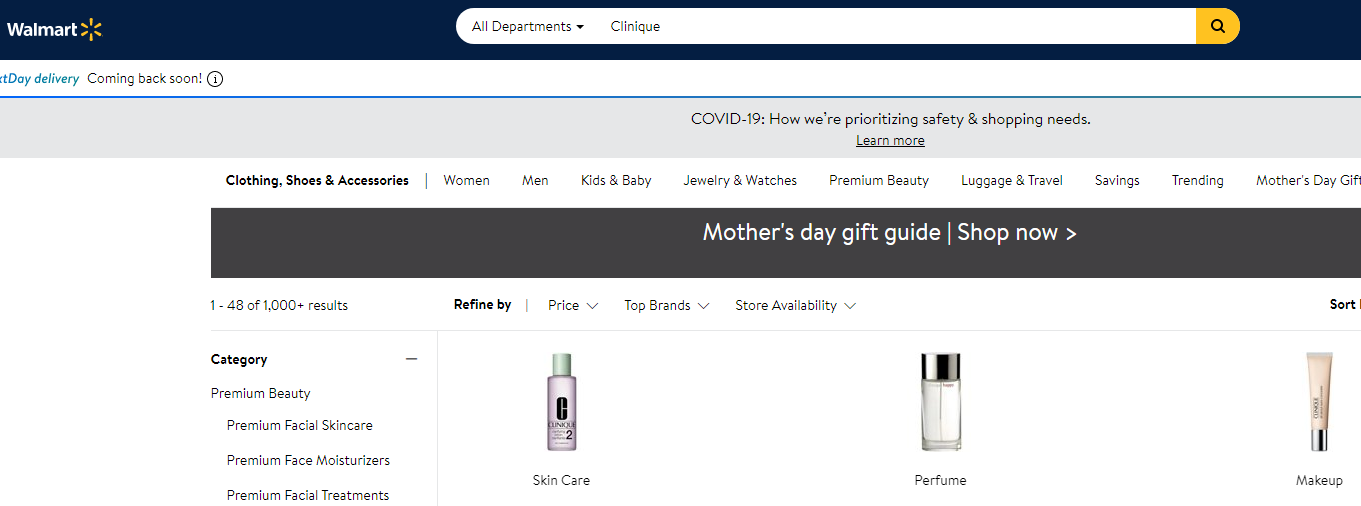Expand the Top Brands dropdown
The image size is (1361, 506).
(x=667, y=305)
